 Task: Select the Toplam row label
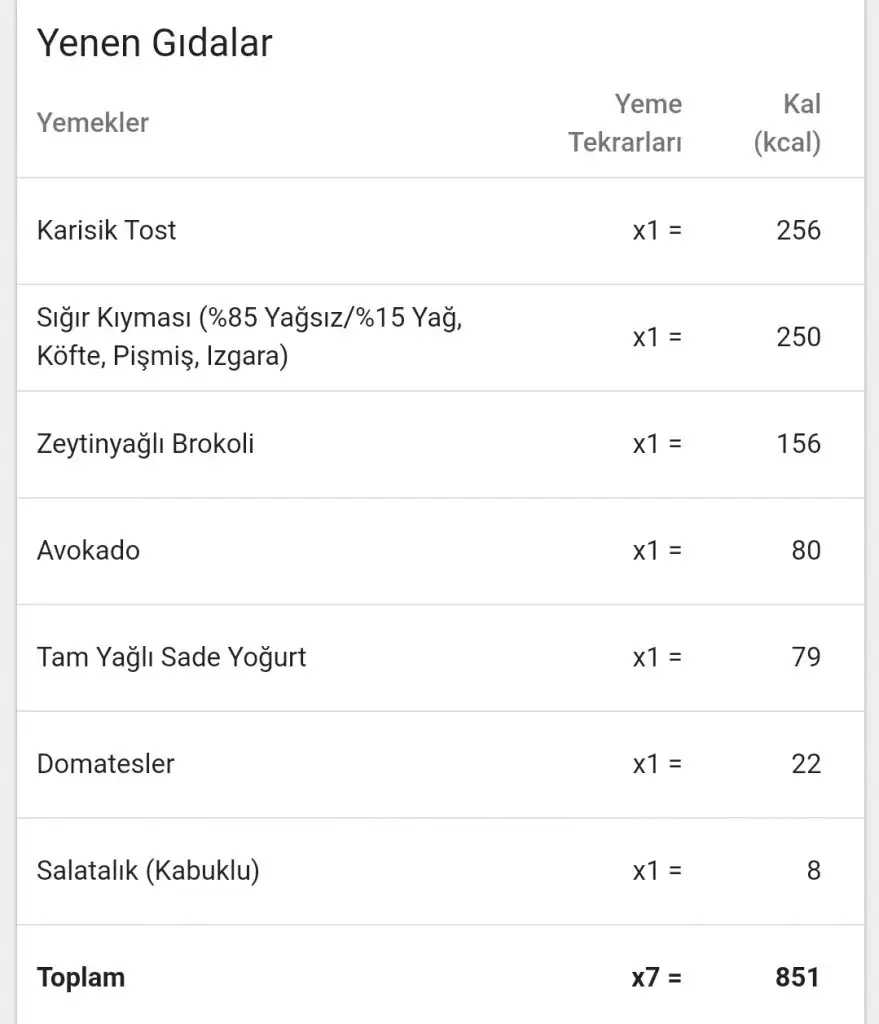pyautogui.click(x=81, y=977)
